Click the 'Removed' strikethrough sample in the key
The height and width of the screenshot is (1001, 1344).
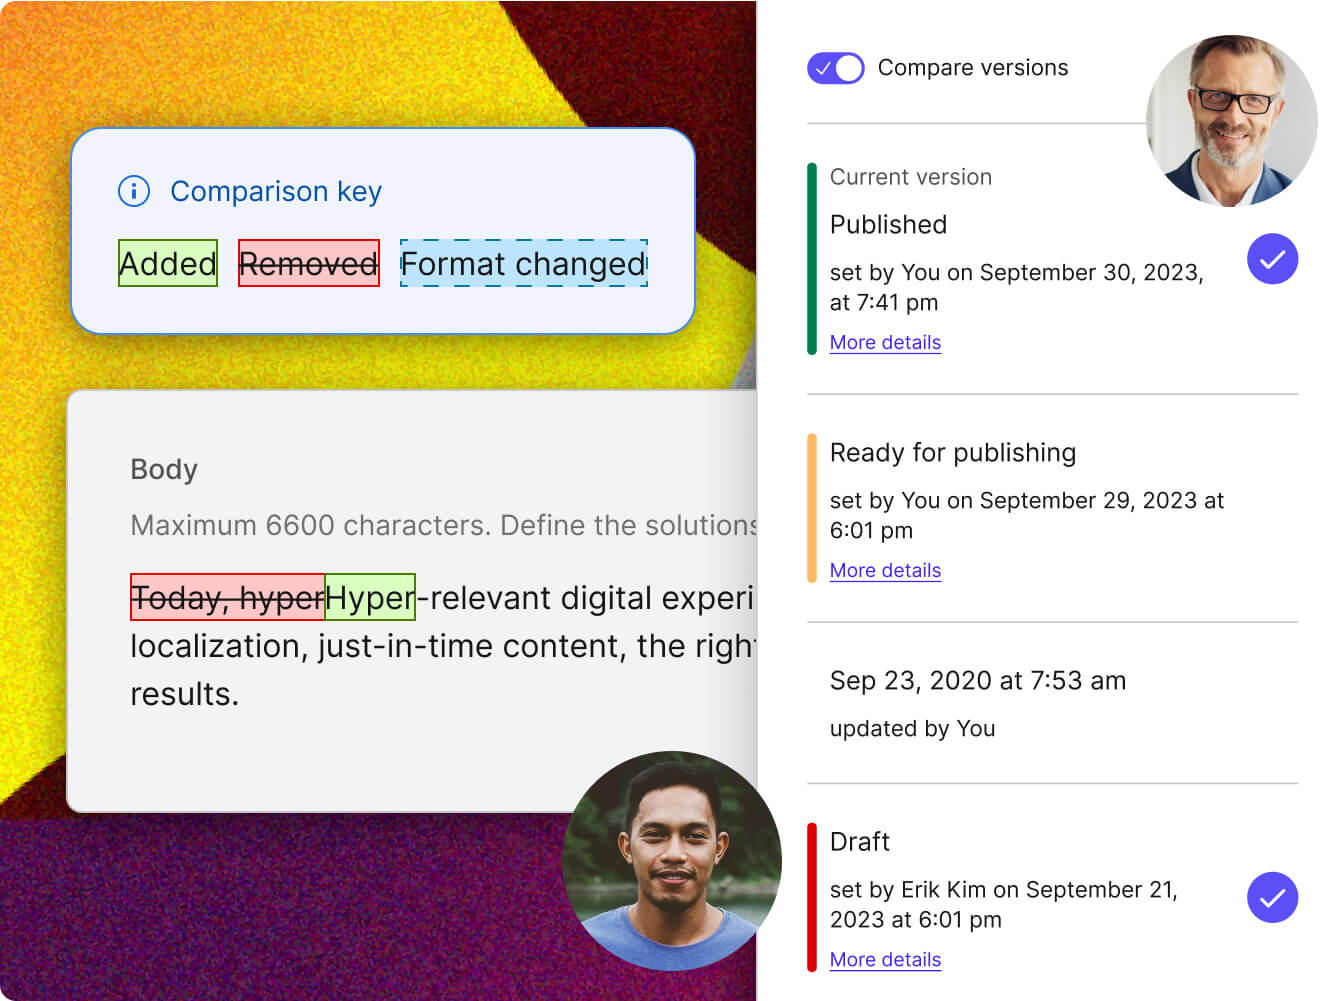click(308, 263)
